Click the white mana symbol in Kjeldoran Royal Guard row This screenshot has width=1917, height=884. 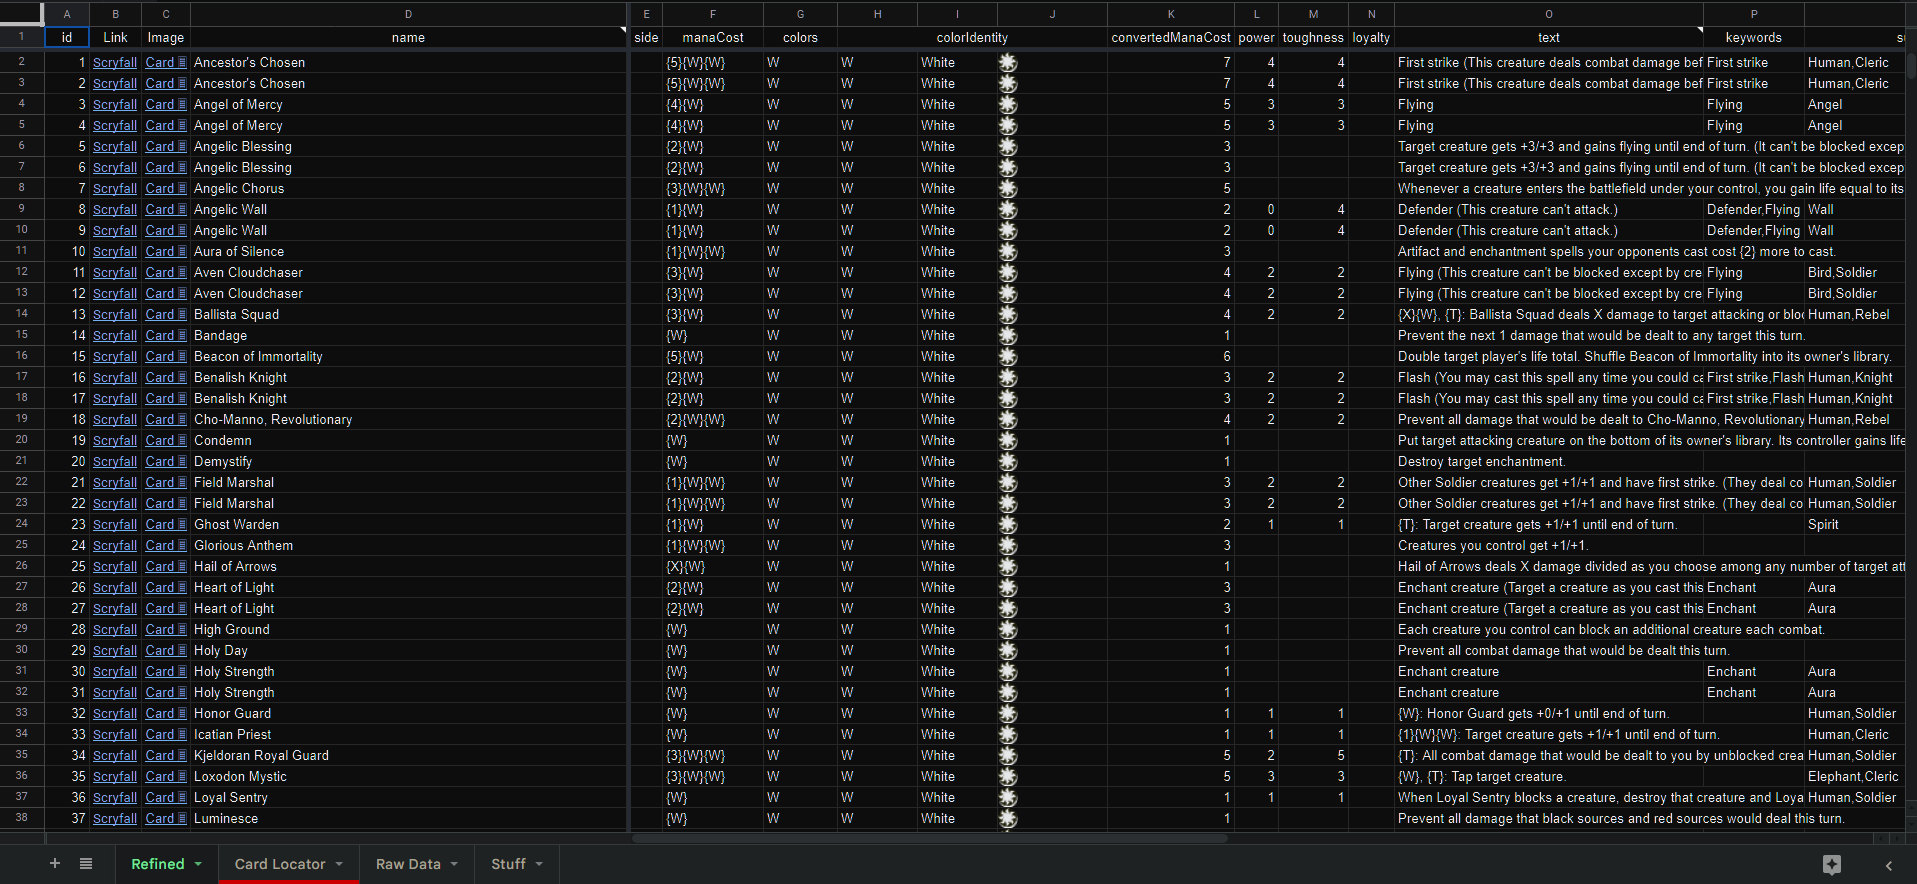click(x=1008, y=755)
